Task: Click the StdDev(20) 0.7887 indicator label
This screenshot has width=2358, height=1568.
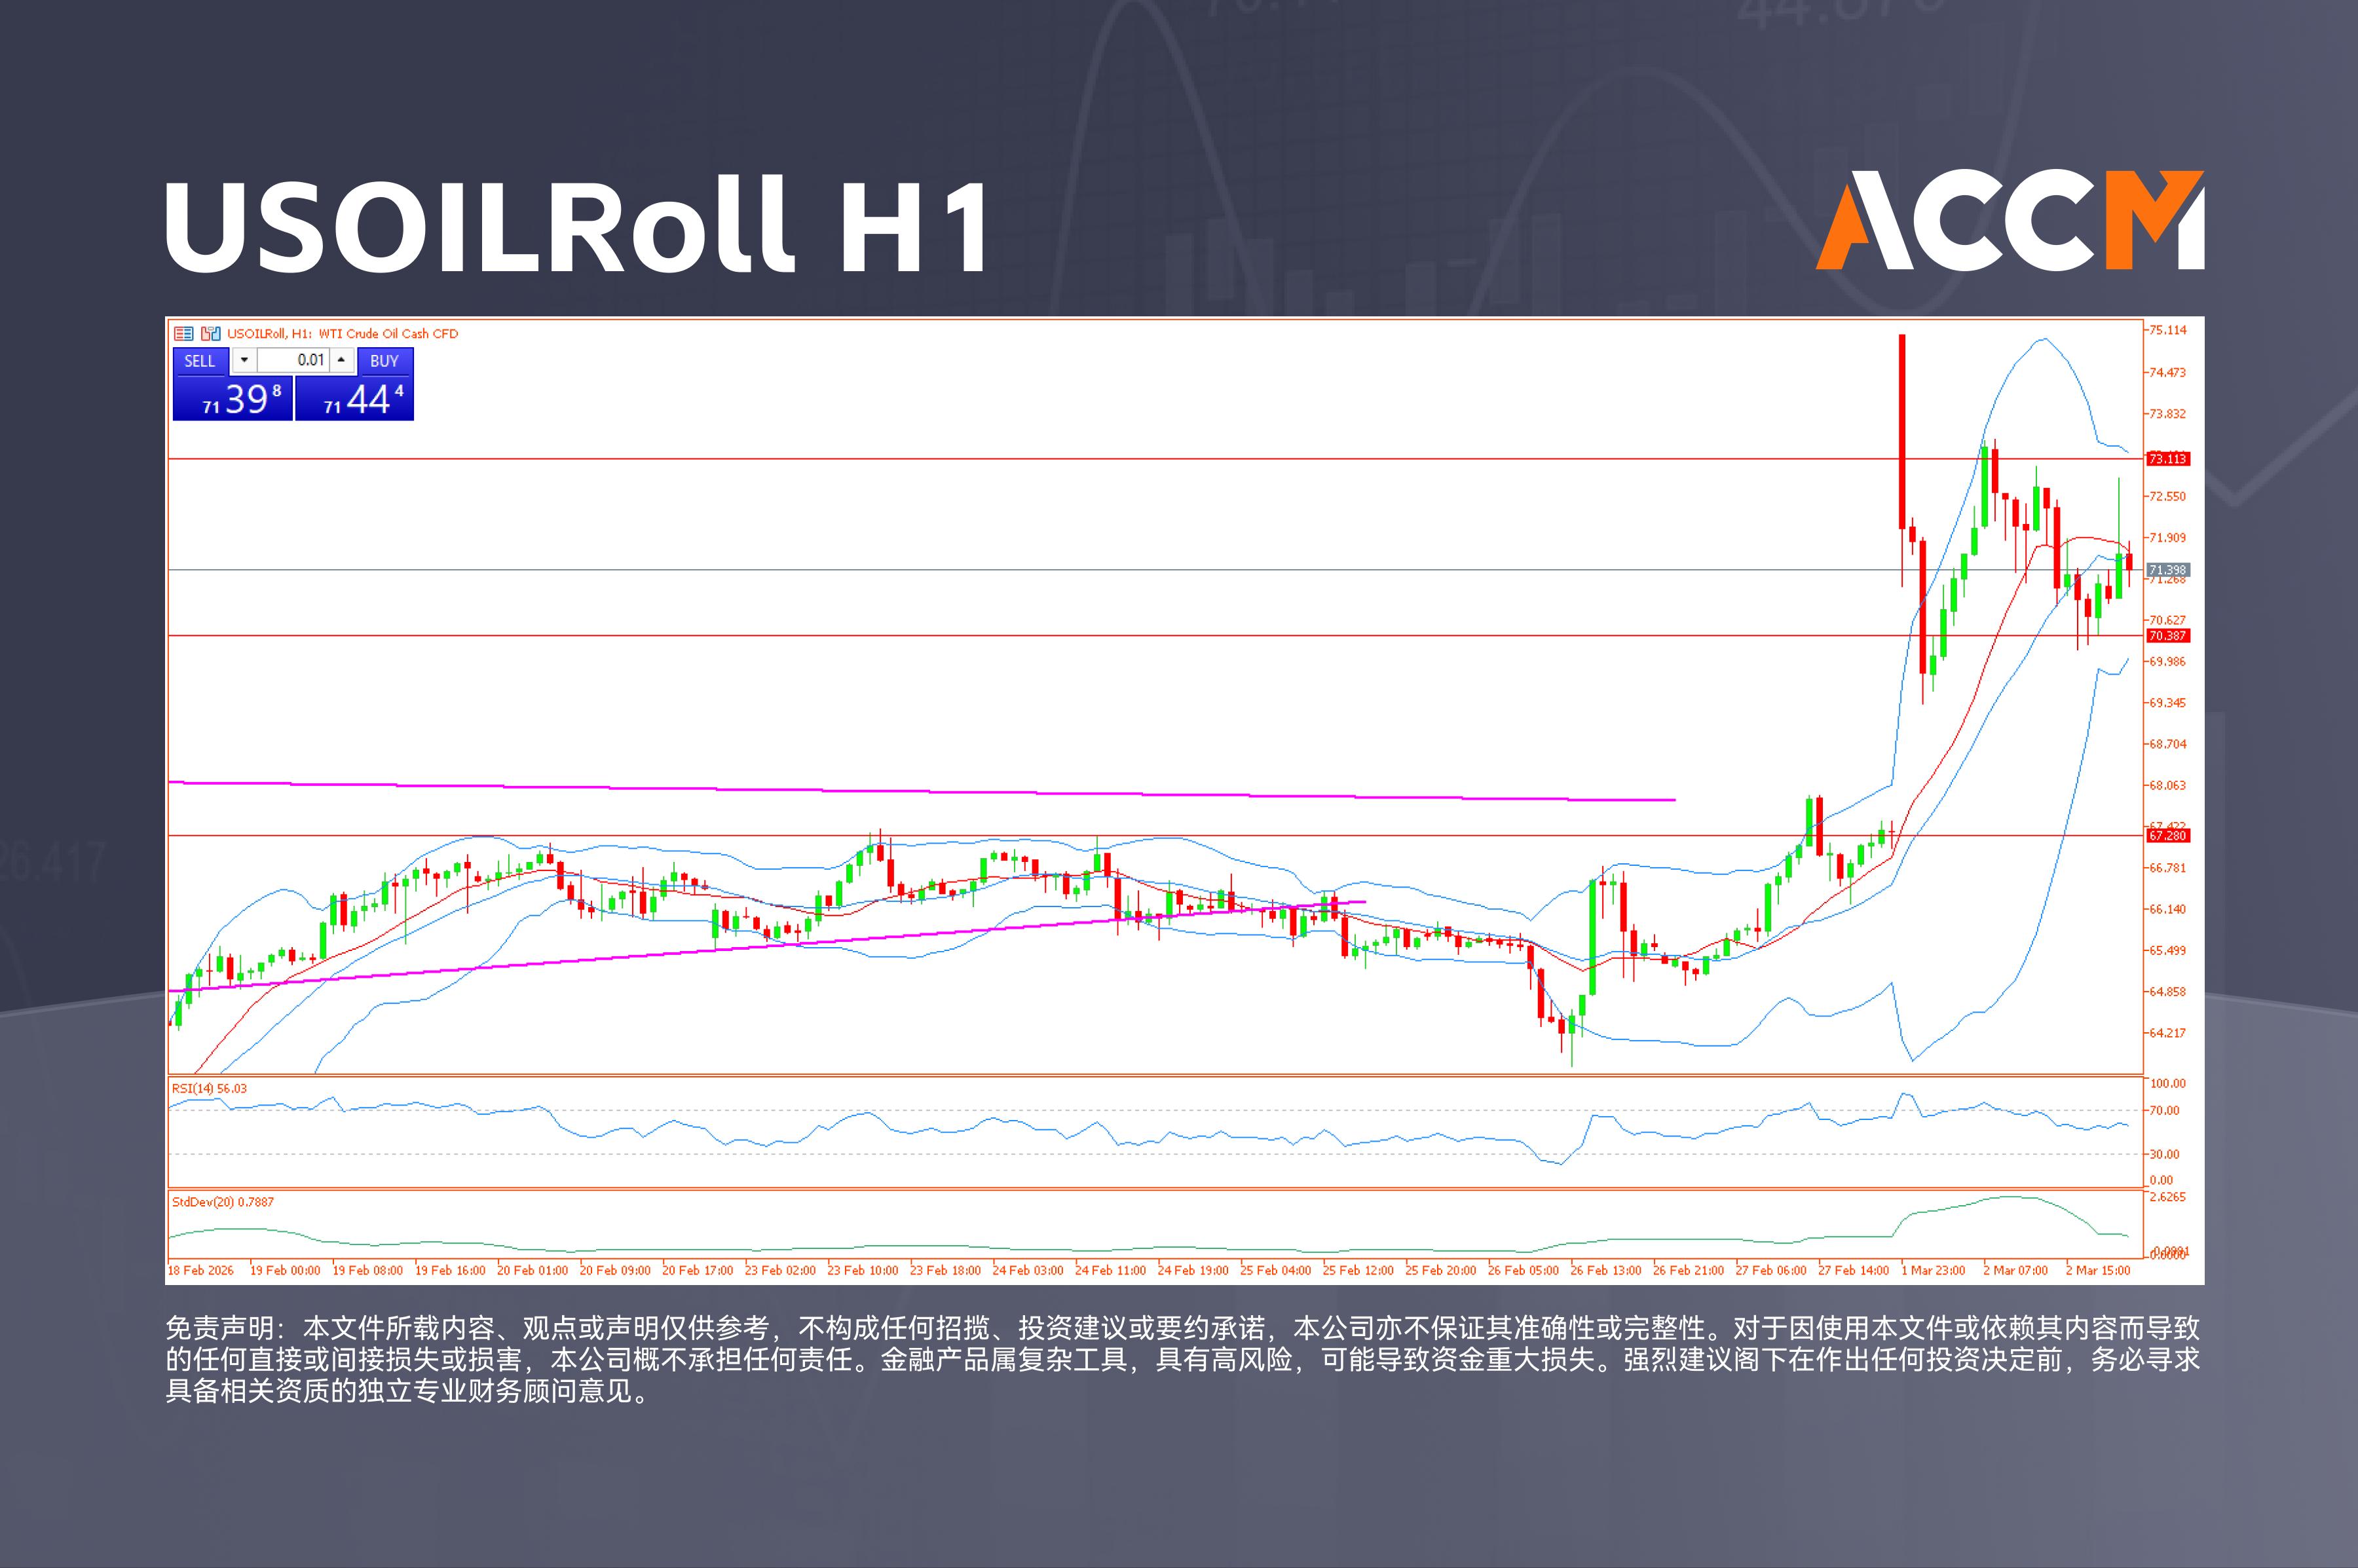Action: click(x=222, y=1202)
